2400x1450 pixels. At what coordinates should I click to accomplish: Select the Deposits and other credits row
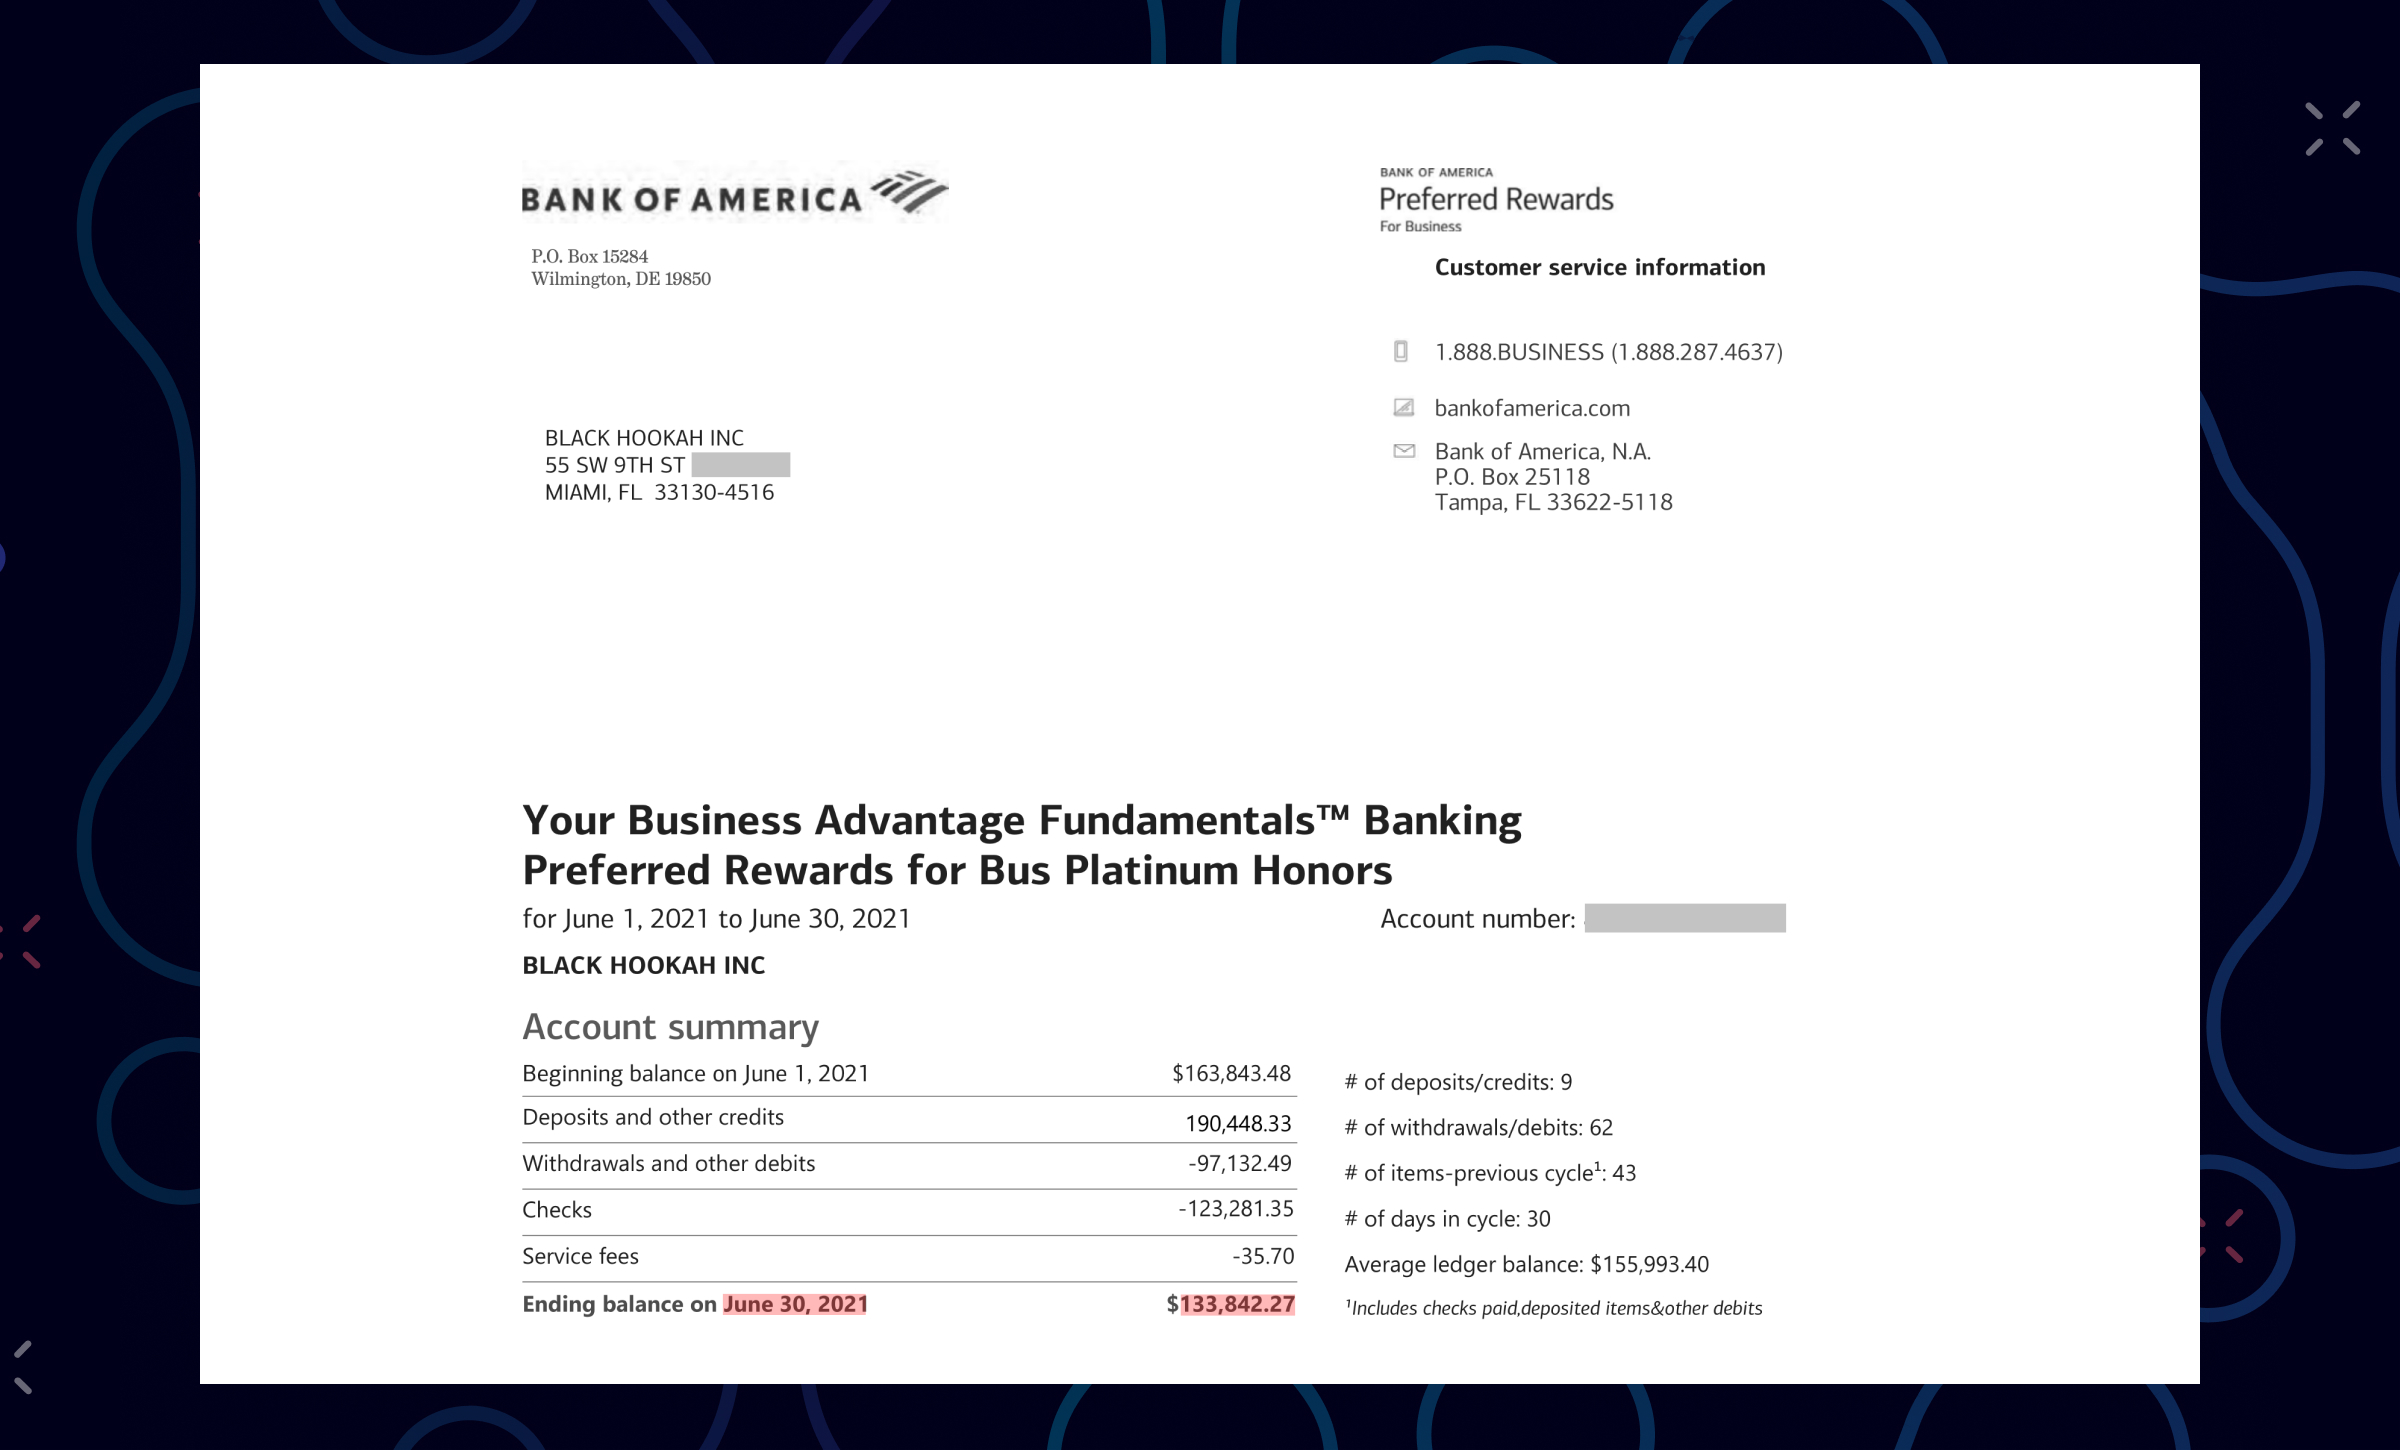(x=909, y=1120)
